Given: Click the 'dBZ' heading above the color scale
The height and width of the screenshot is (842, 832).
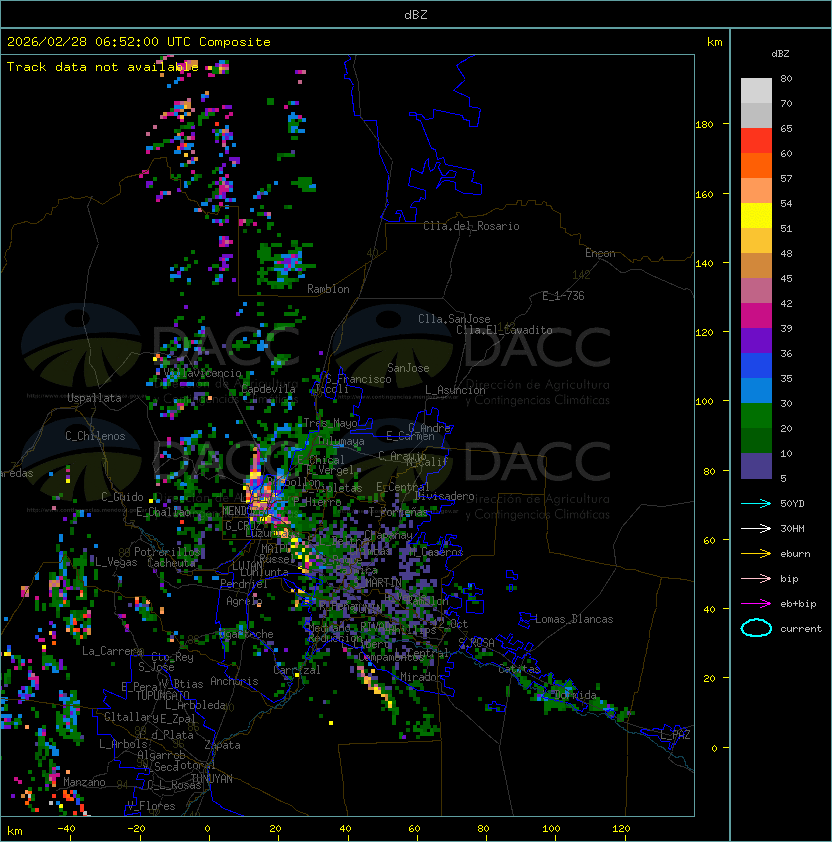Looking at the screenshot, I should point(780,54).
